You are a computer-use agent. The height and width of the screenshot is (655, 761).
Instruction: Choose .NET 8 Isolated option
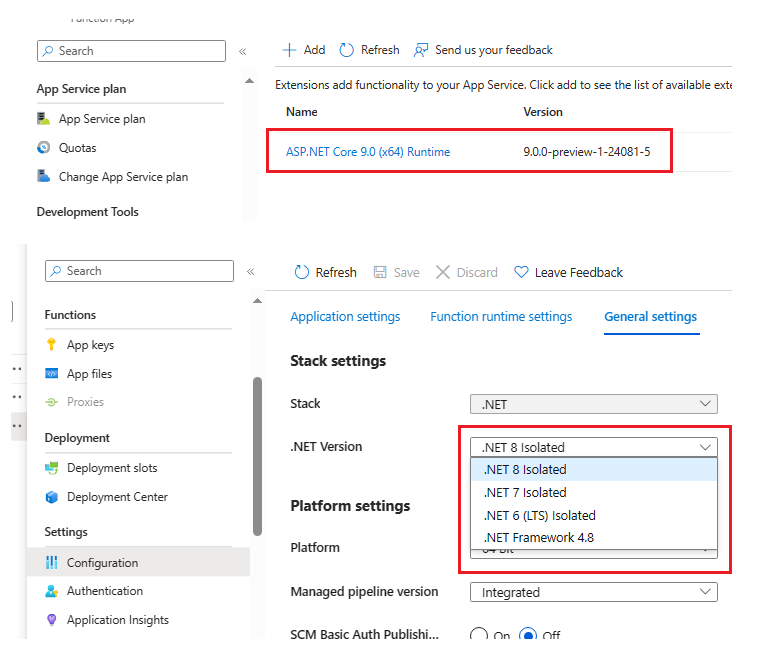coord(594,469)
